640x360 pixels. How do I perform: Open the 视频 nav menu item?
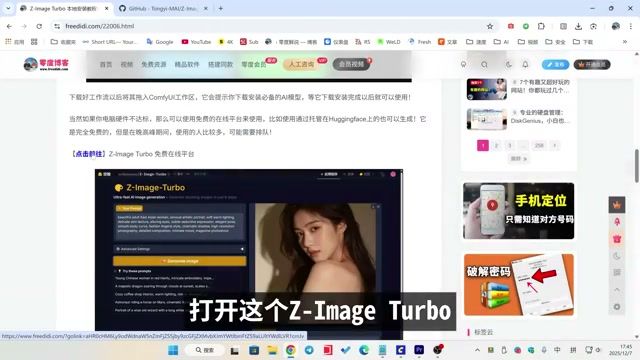(127, 64)
